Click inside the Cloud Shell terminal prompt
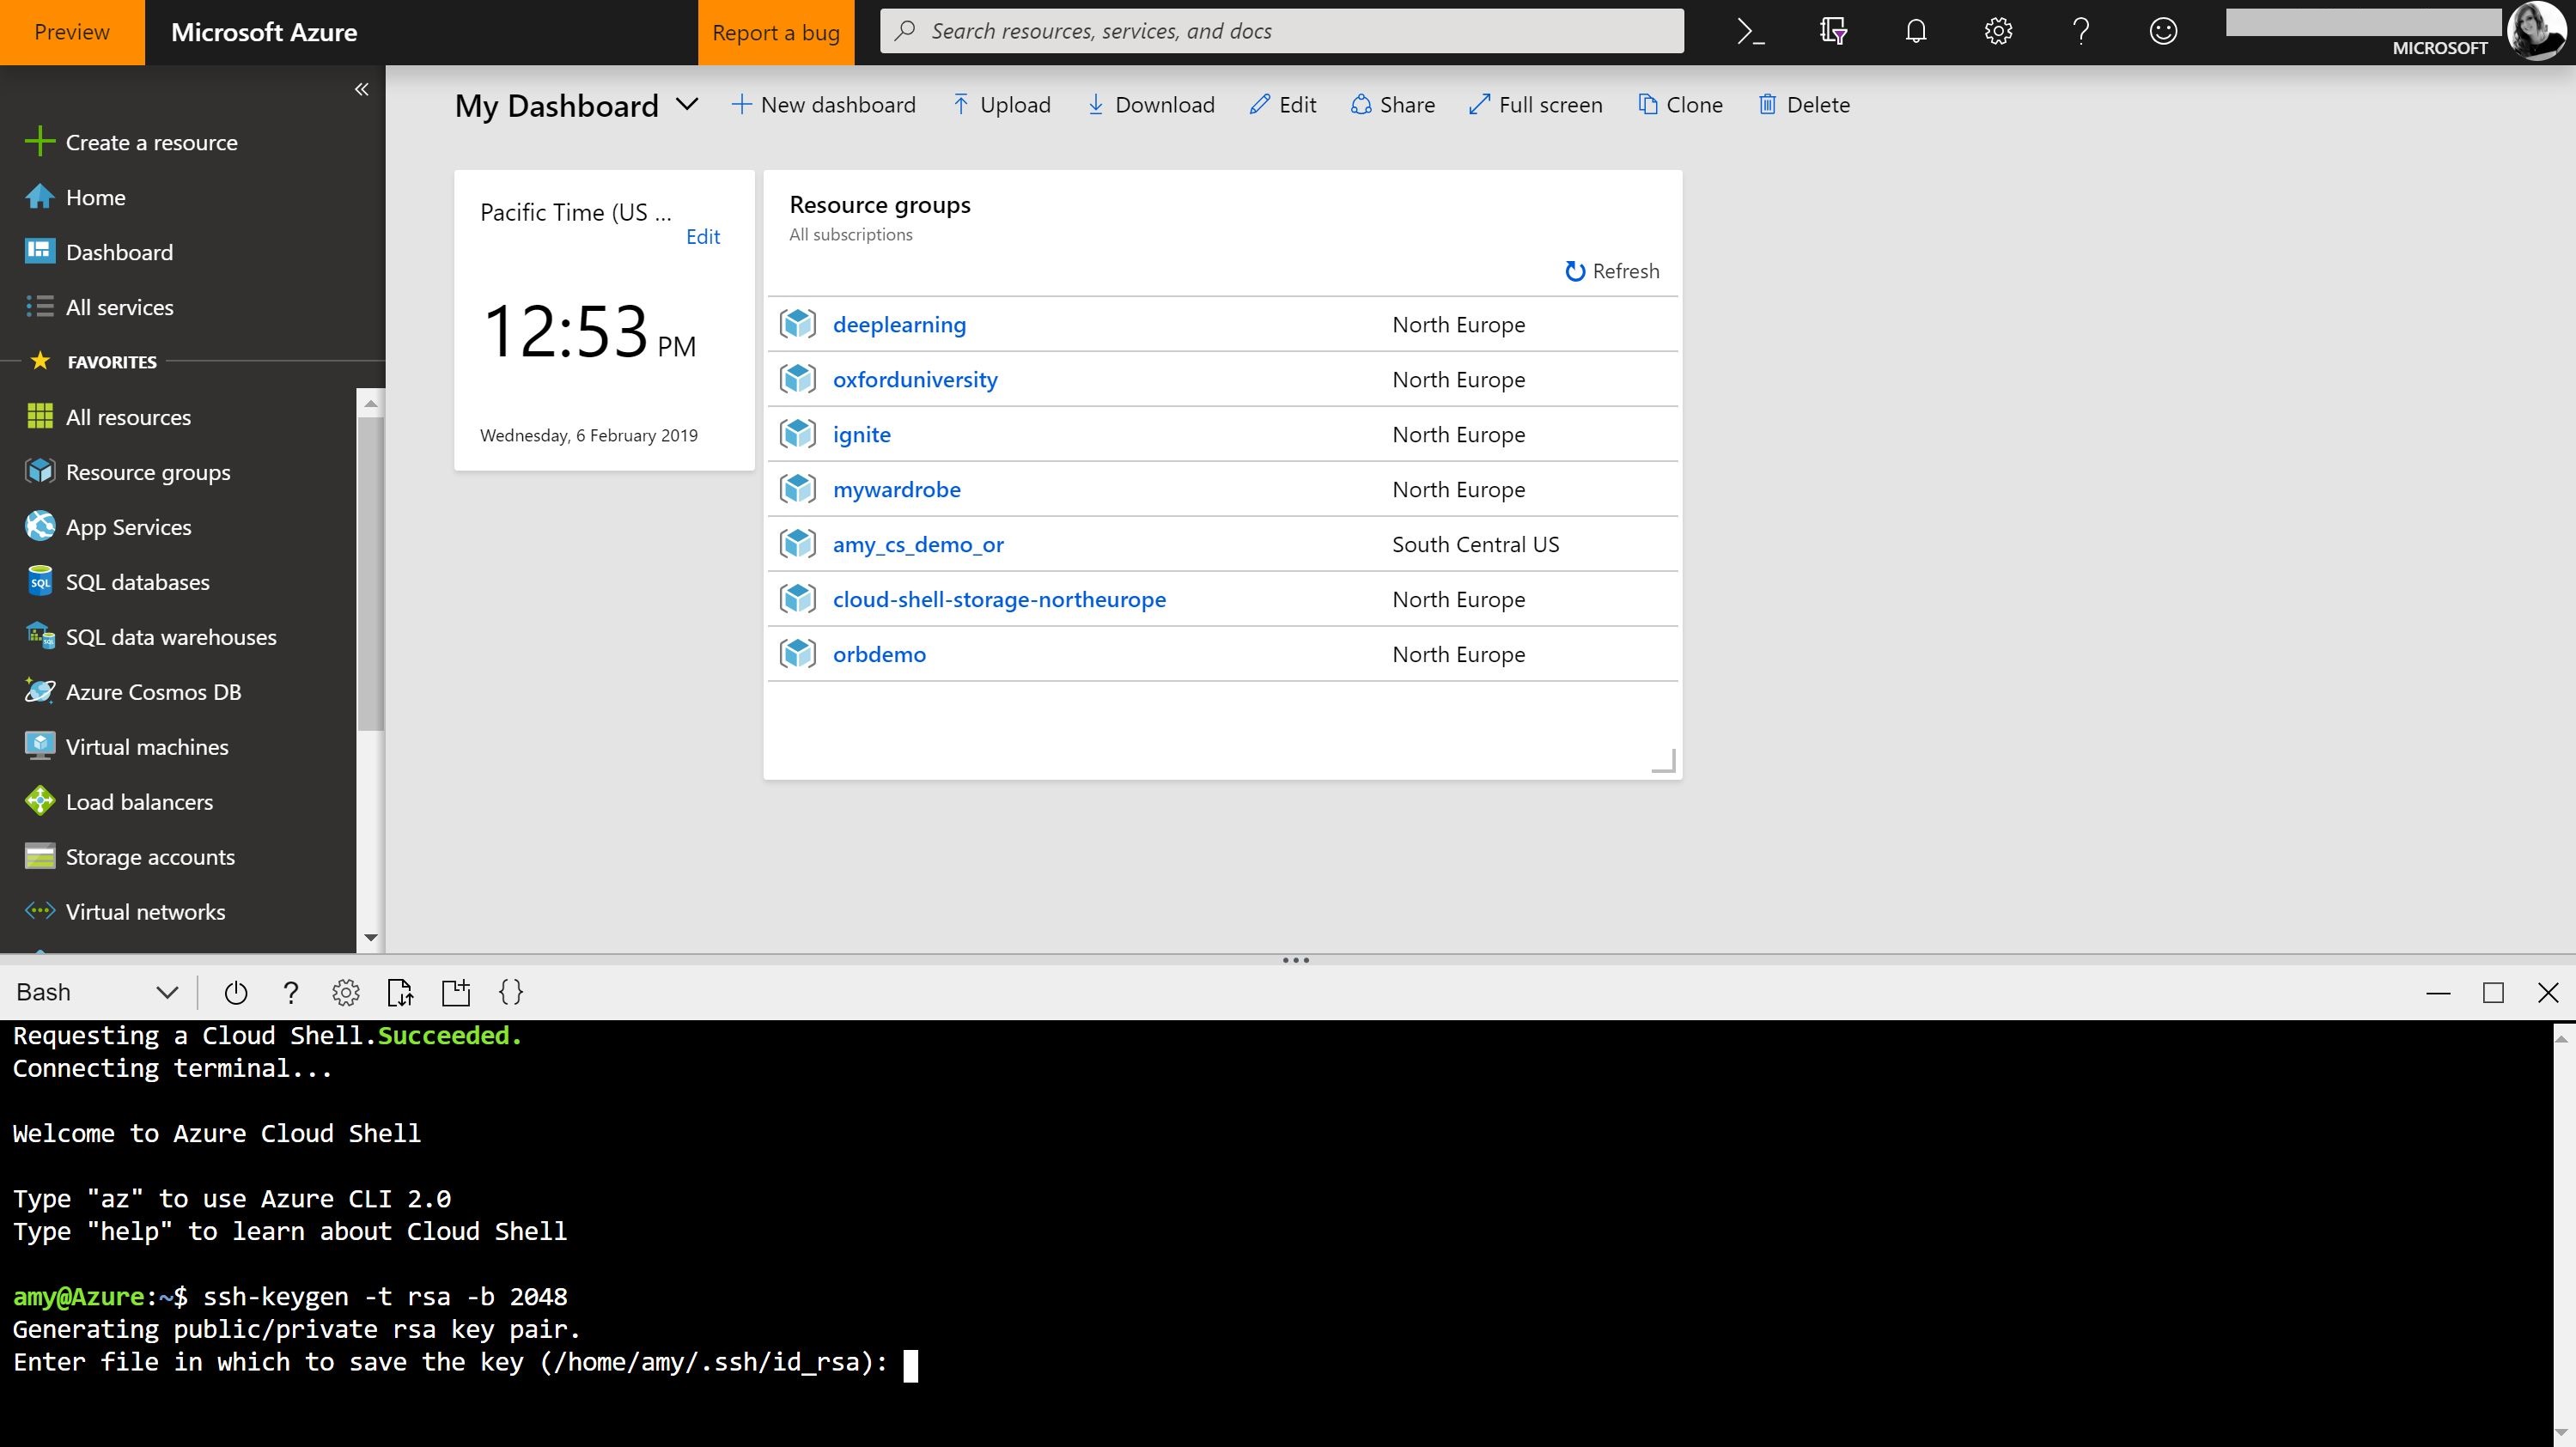 (x=910, y=1365)
